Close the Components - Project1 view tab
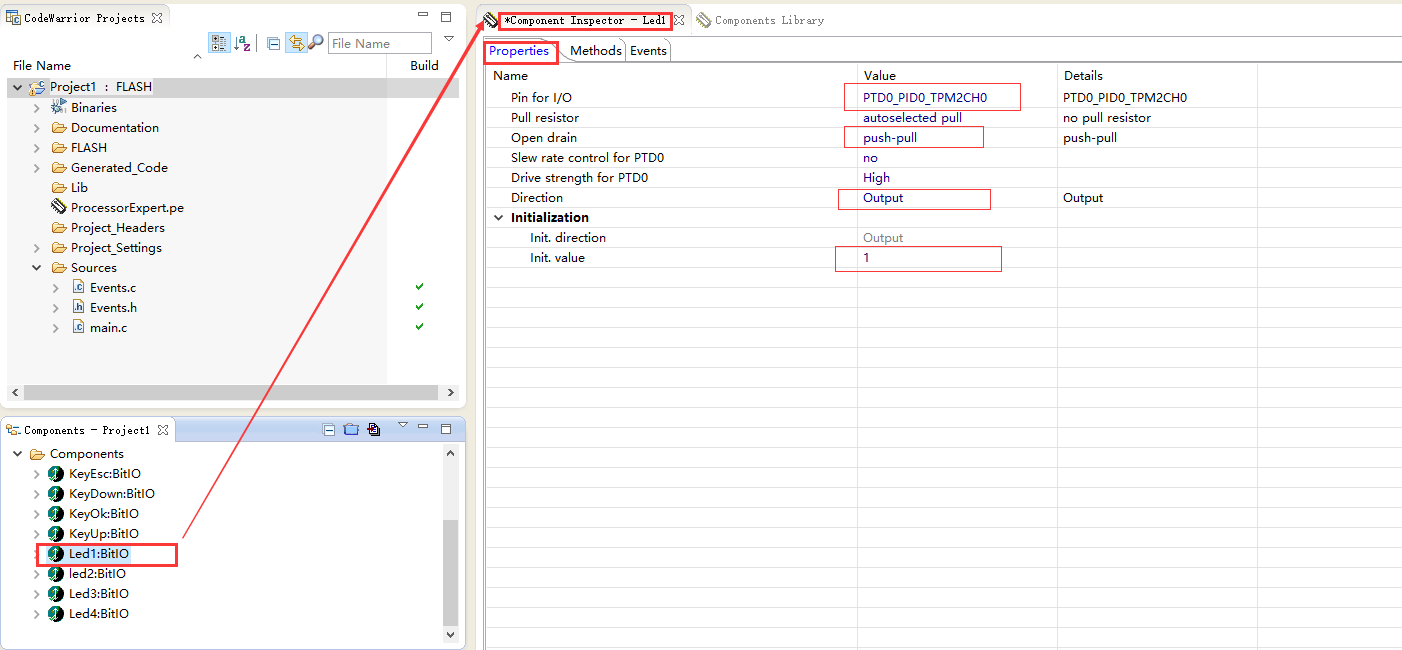The width and height of the screenshot is (1402, 650). click(163, 430)
